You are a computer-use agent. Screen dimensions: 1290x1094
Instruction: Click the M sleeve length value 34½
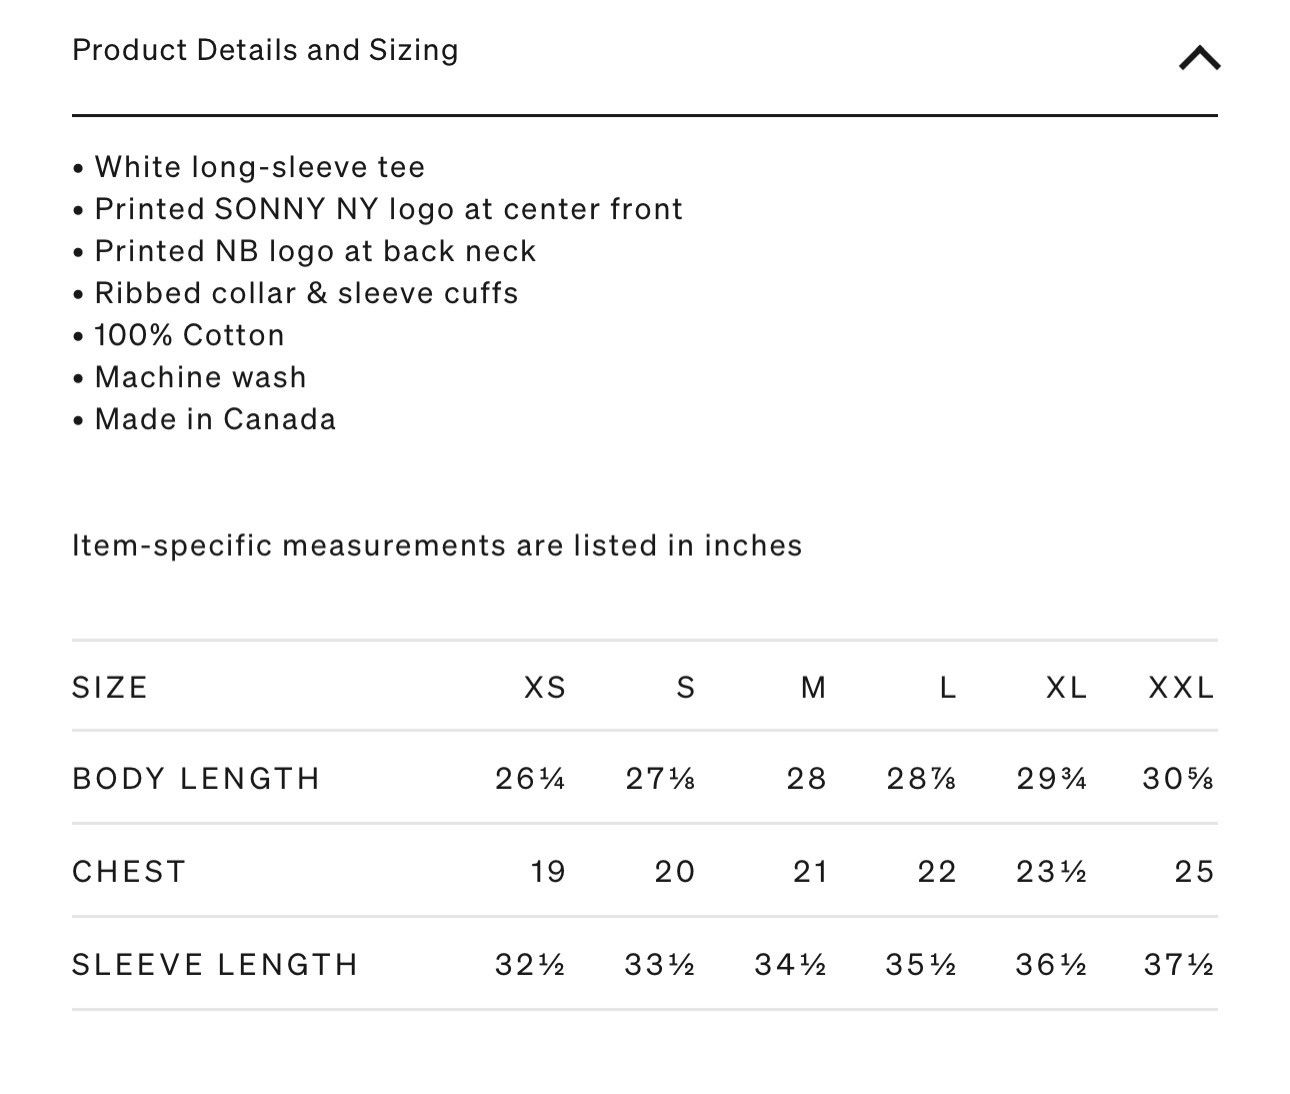pos(790,964)
